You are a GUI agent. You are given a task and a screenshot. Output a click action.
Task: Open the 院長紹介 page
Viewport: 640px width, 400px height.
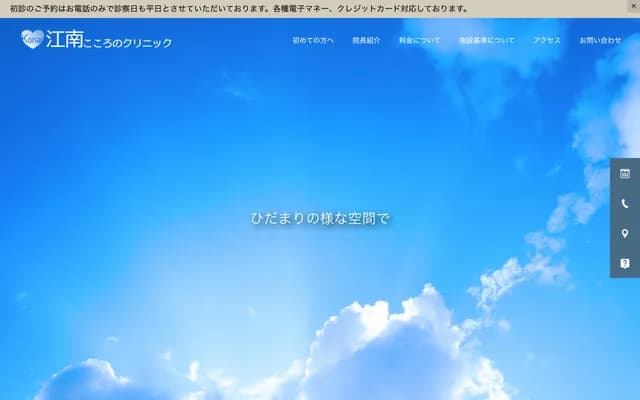coord(366,40)
